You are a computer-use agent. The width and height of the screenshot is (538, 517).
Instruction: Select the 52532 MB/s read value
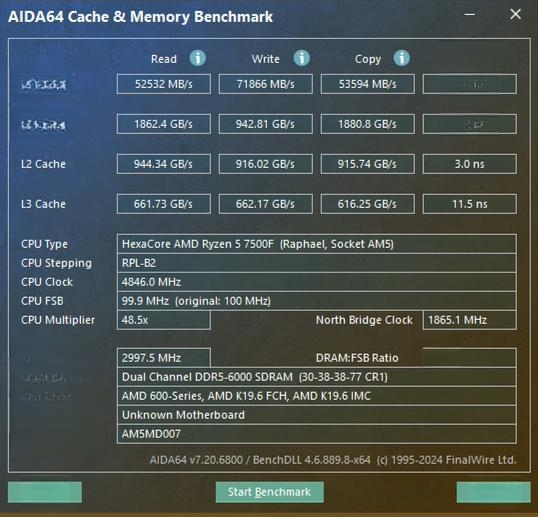164,84
